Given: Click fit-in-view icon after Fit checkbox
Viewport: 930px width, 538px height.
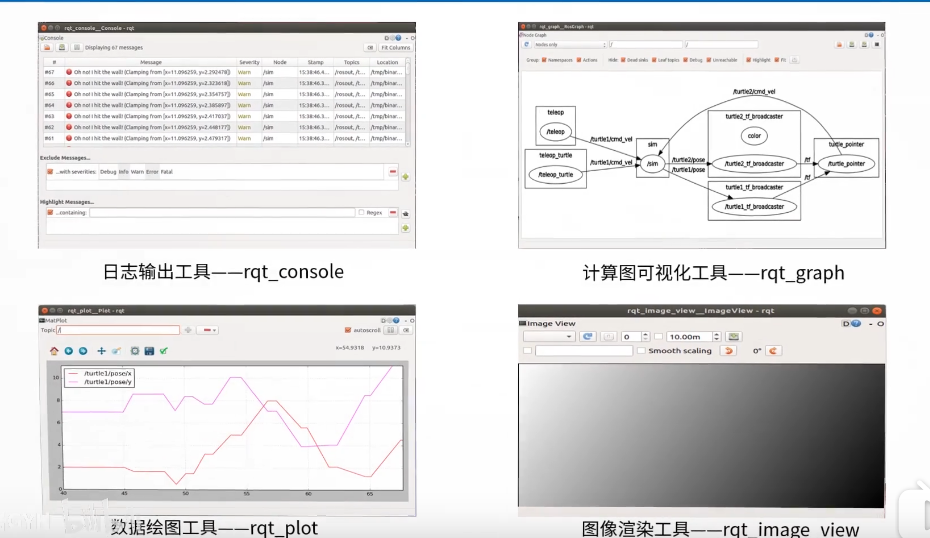Looking at the screenshot, I should tap(795, 60).
